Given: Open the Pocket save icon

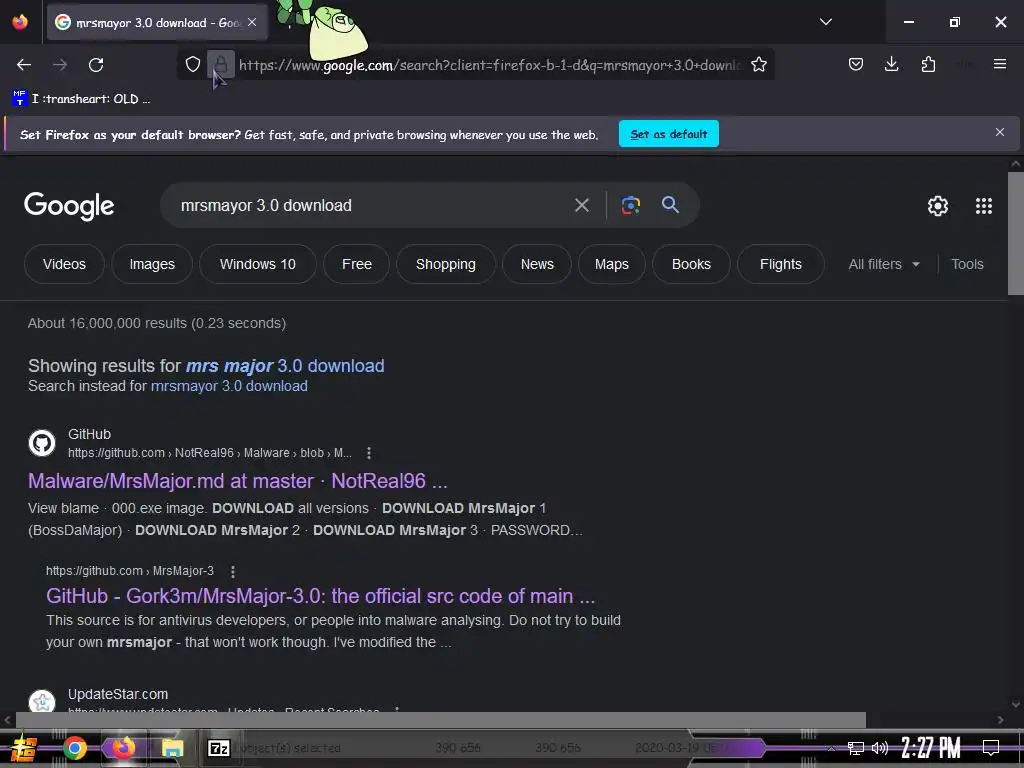Looking at the screenshot, I should pyautogui.click(x=856, y=64).
